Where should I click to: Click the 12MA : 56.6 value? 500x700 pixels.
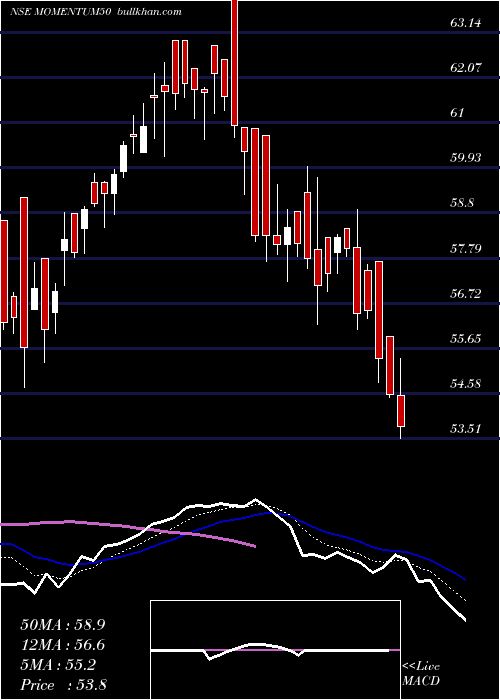pos(62,645)
